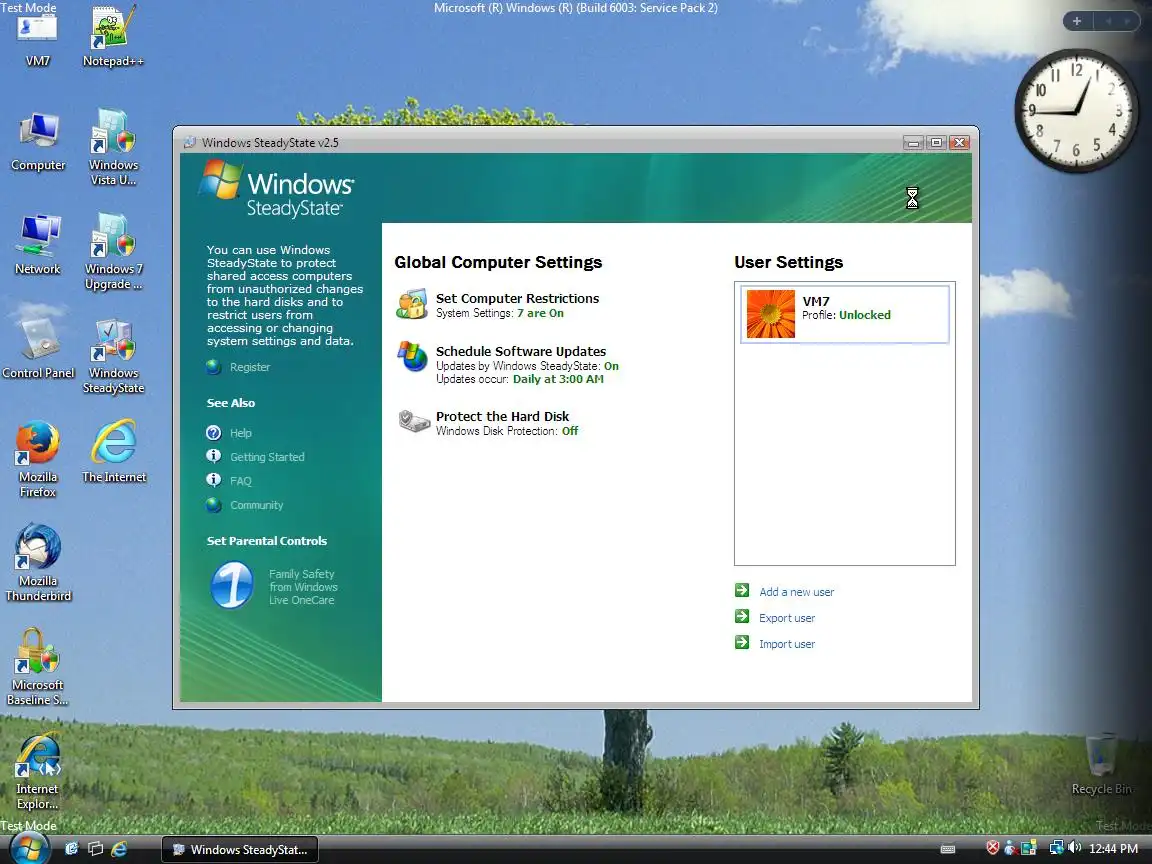Select the Windows 7 Upgrade desktop shortcut
1152x864 pixels.
(x=113, y=251)
